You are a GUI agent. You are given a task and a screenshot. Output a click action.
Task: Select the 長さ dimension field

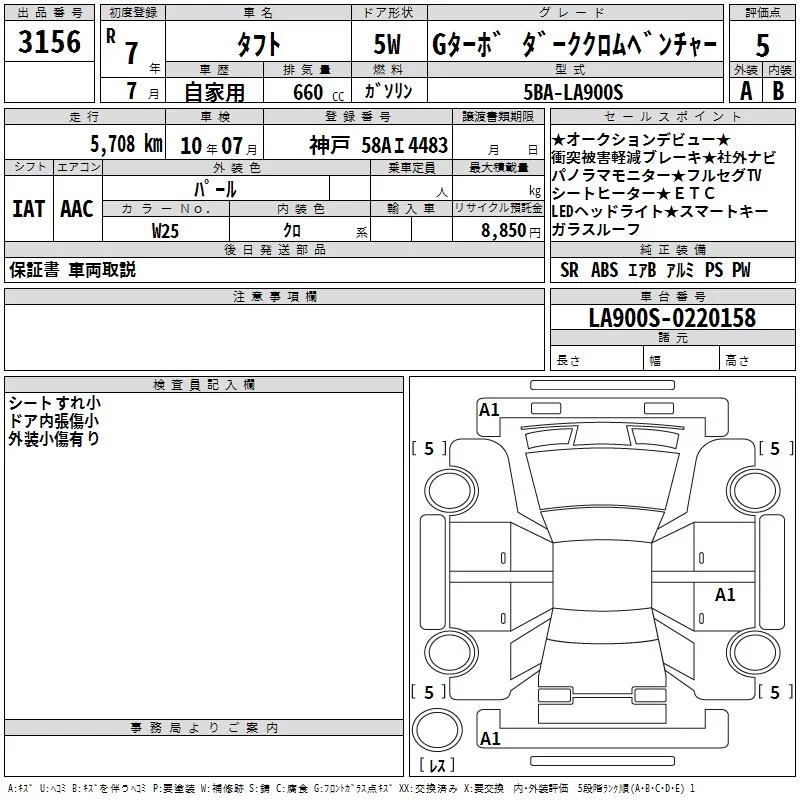point(596,358)
